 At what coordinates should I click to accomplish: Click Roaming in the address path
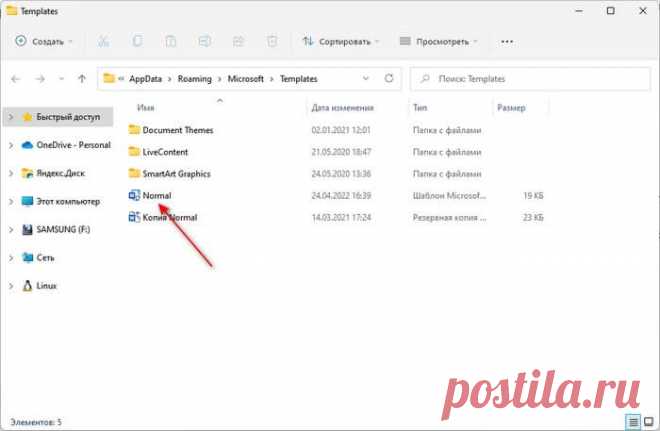tap(194, 79)
